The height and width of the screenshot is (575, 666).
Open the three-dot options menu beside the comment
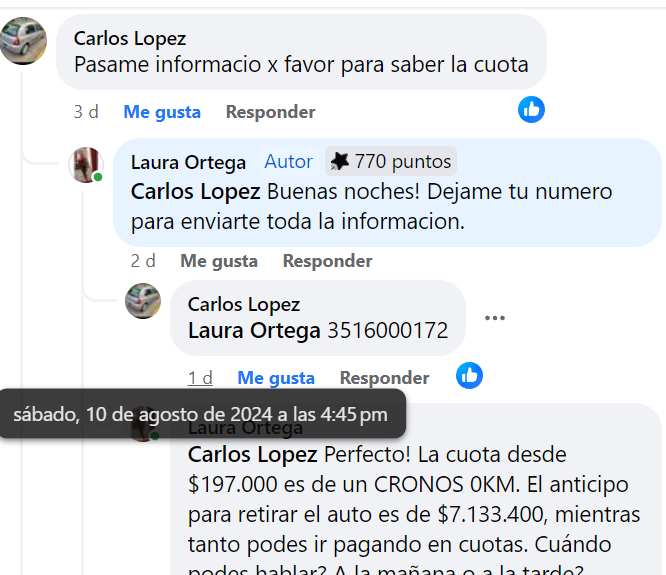(495, 318)
